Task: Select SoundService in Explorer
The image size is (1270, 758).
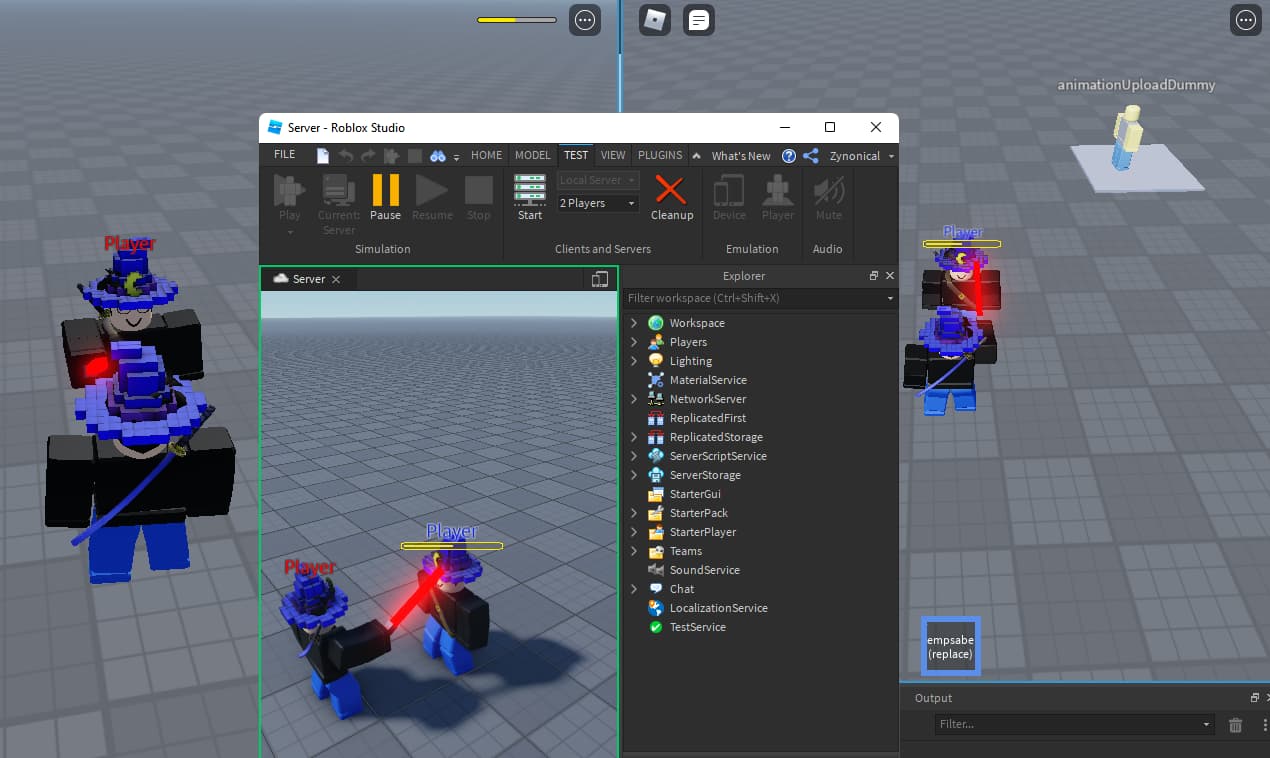Action: pyautogui.click(x=704, y=570)
